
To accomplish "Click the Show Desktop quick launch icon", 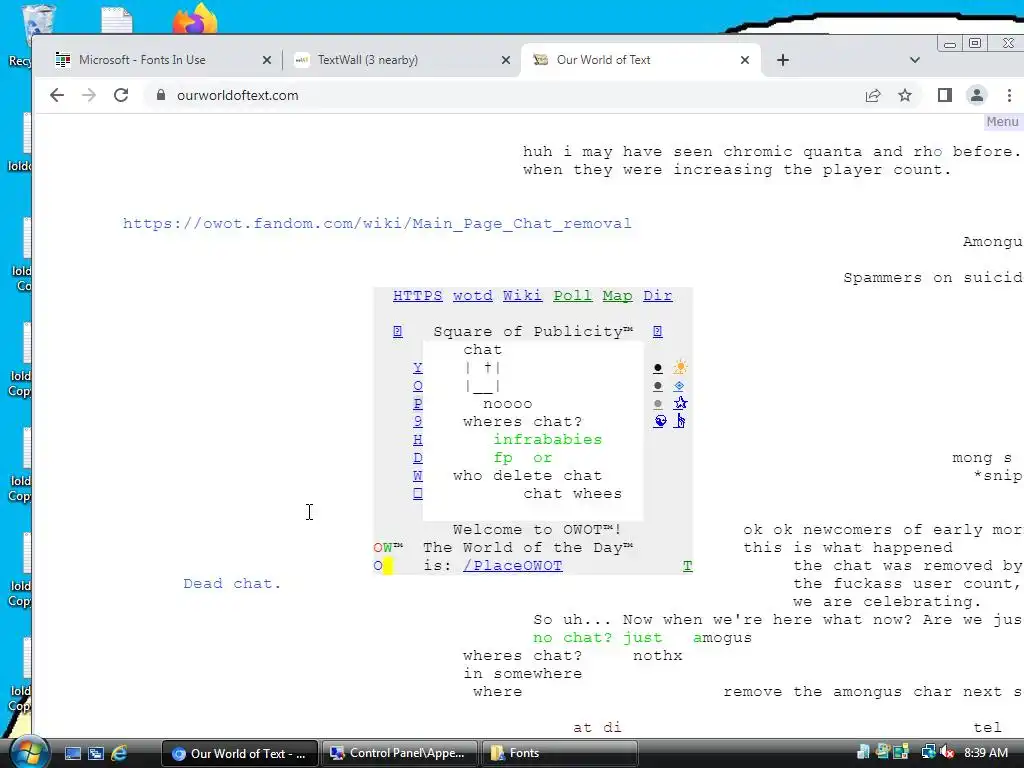I will pyautogui.click(x=73, y=753).
